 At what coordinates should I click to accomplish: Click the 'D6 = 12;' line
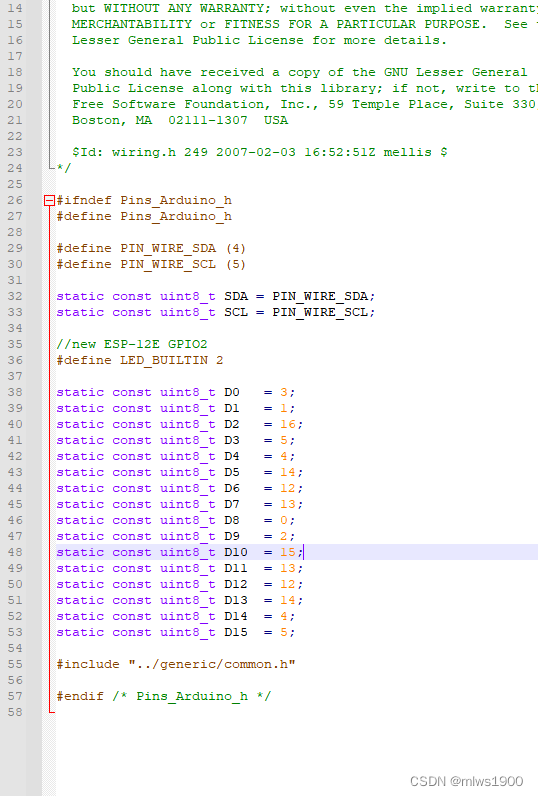point(180,488)
